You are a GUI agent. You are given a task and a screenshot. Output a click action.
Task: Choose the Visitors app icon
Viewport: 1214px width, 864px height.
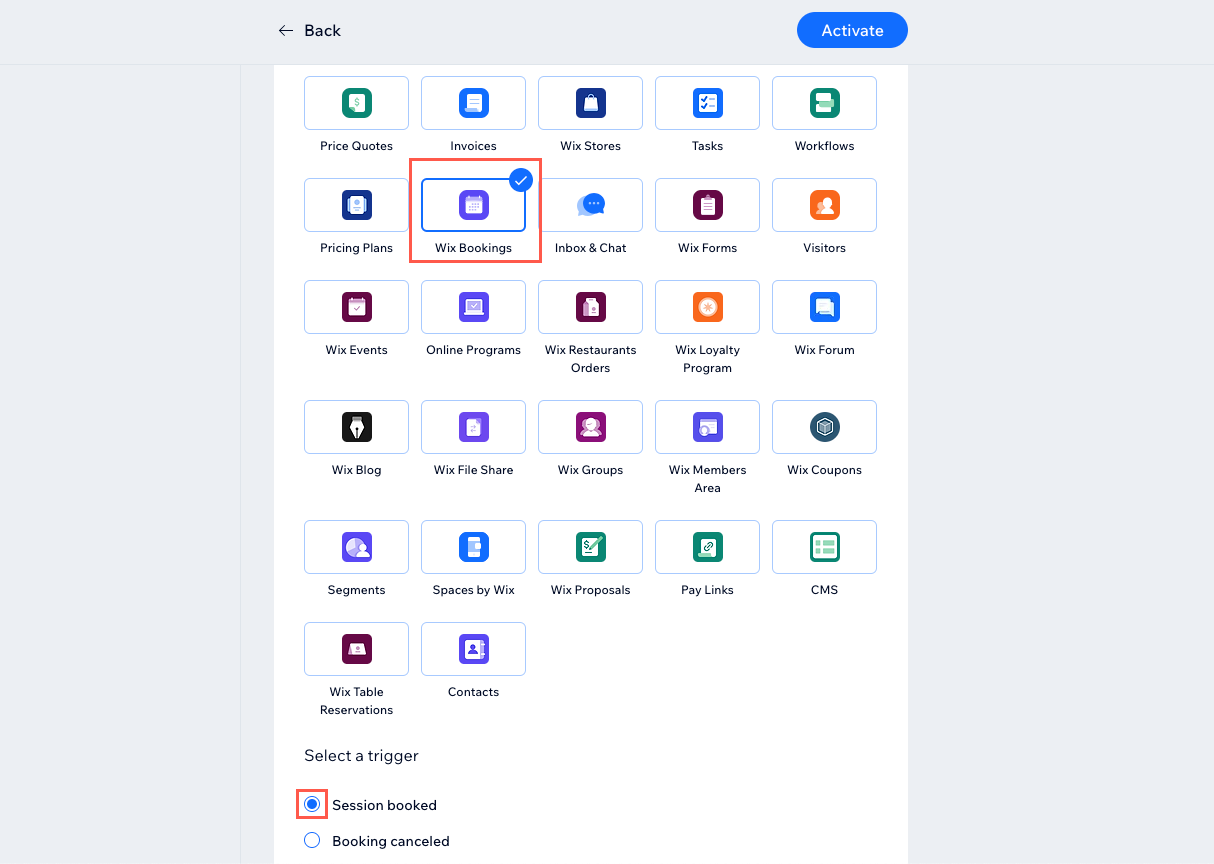click(x=824, y=204)
